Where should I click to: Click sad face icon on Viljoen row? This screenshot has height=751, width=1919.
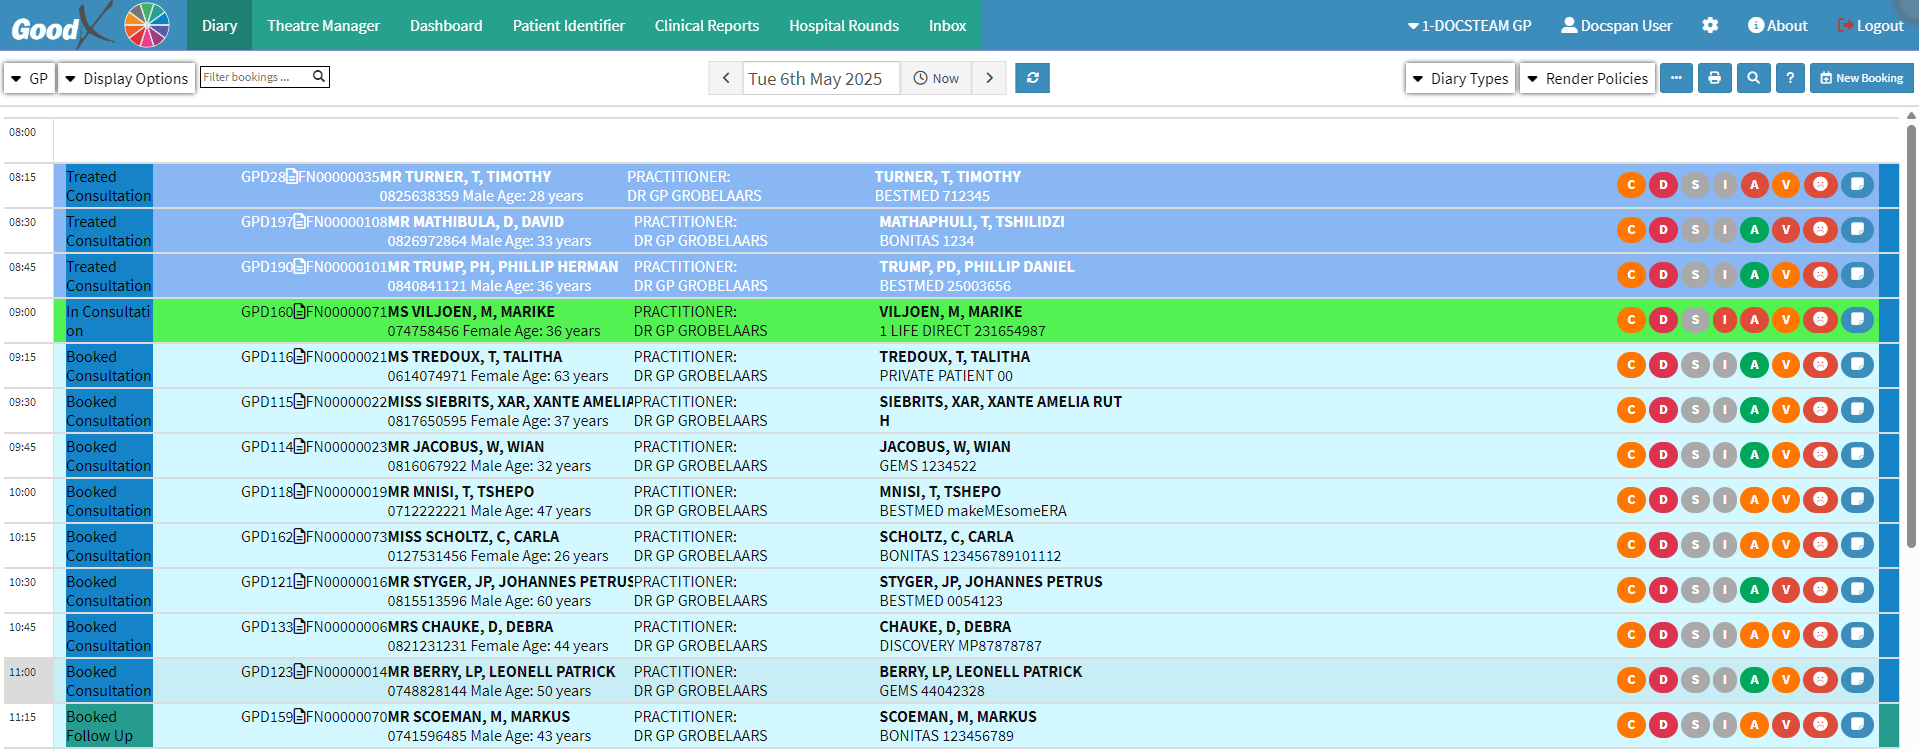pyautogui.click(x=1820, y=320)
